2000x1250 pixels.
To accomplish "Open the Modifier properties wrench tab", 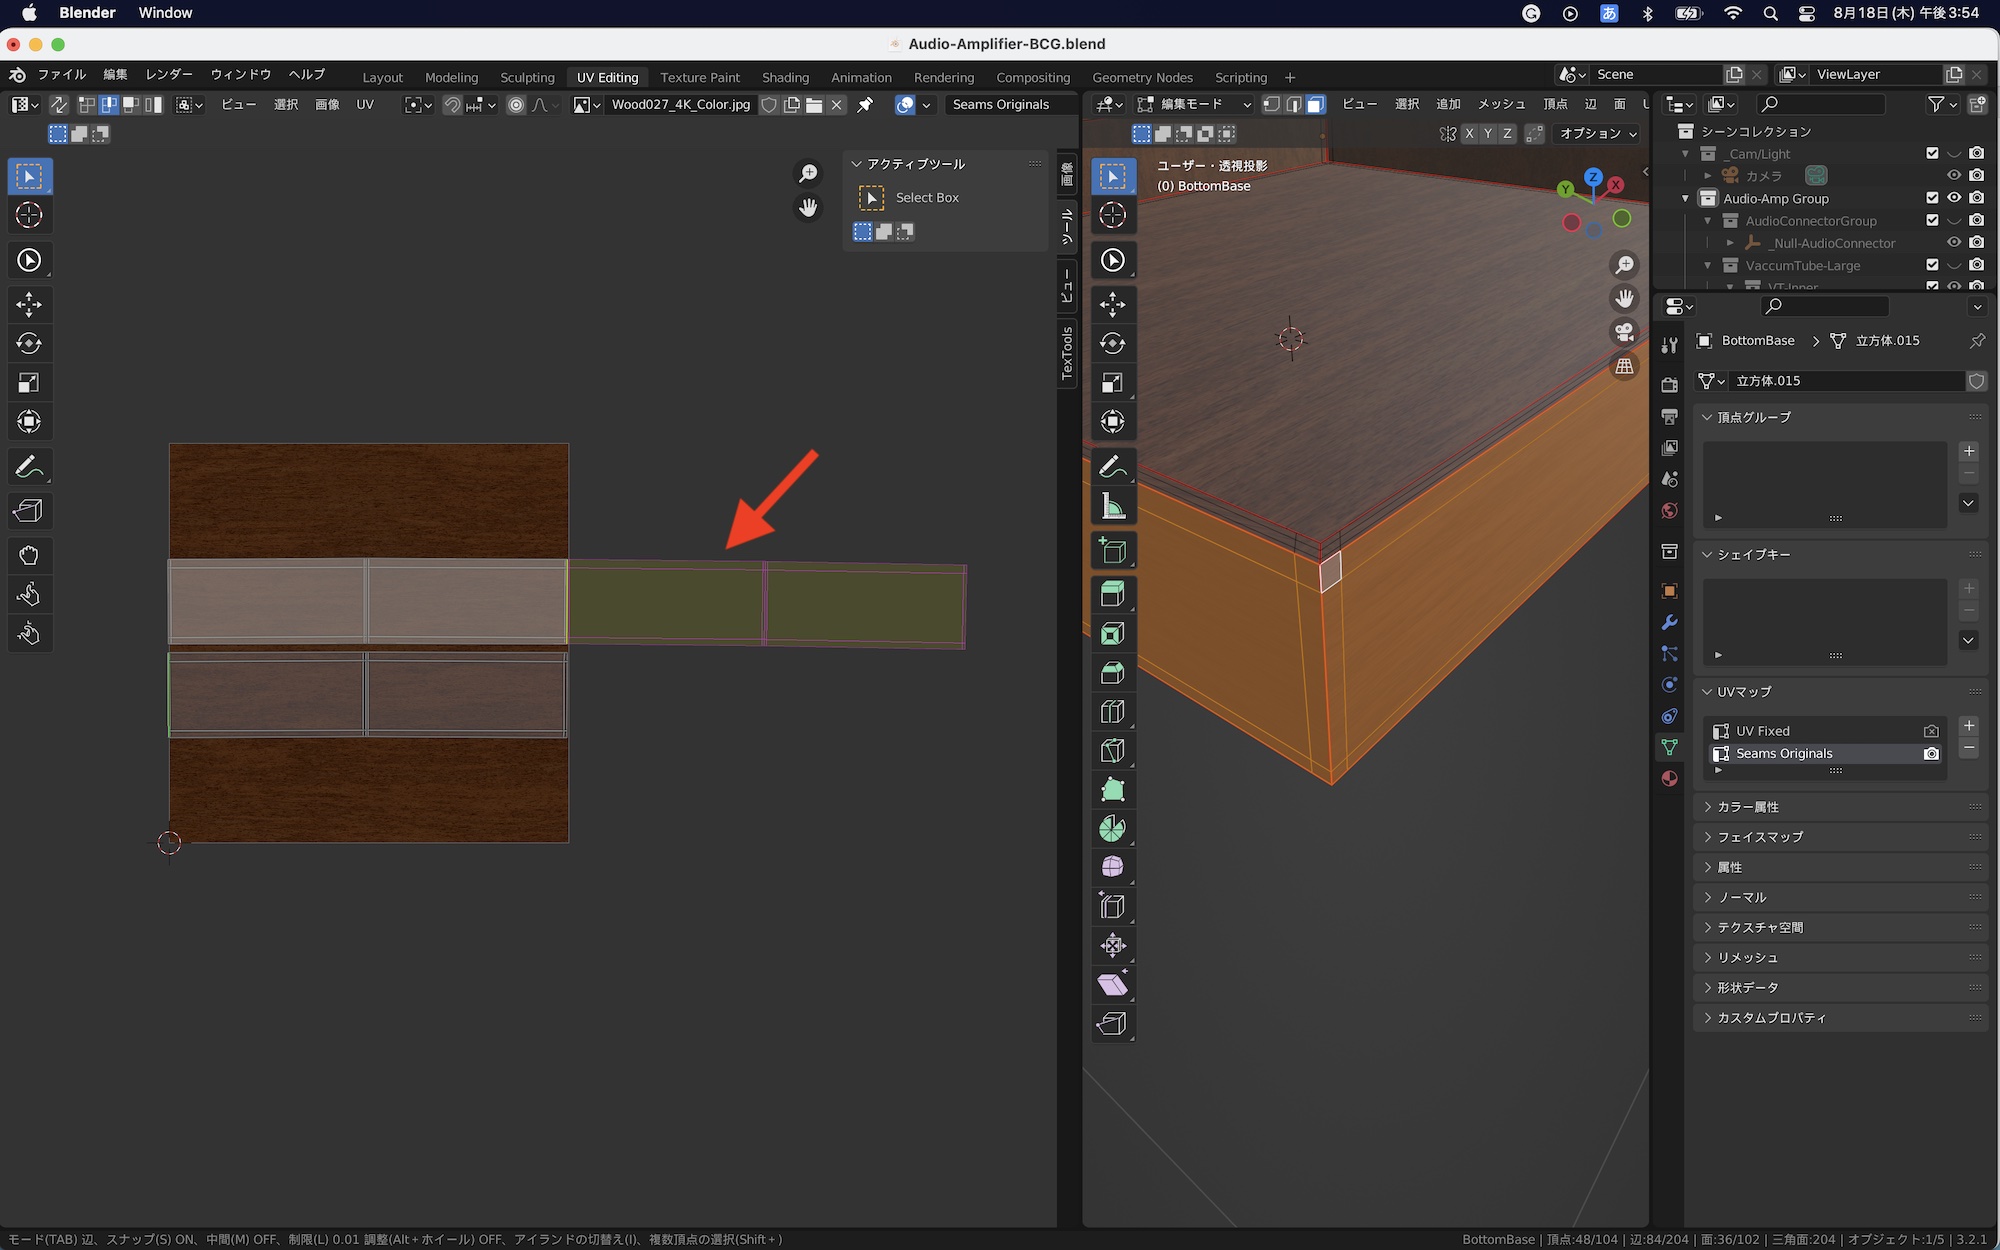I will click(x=1669, y=622).
